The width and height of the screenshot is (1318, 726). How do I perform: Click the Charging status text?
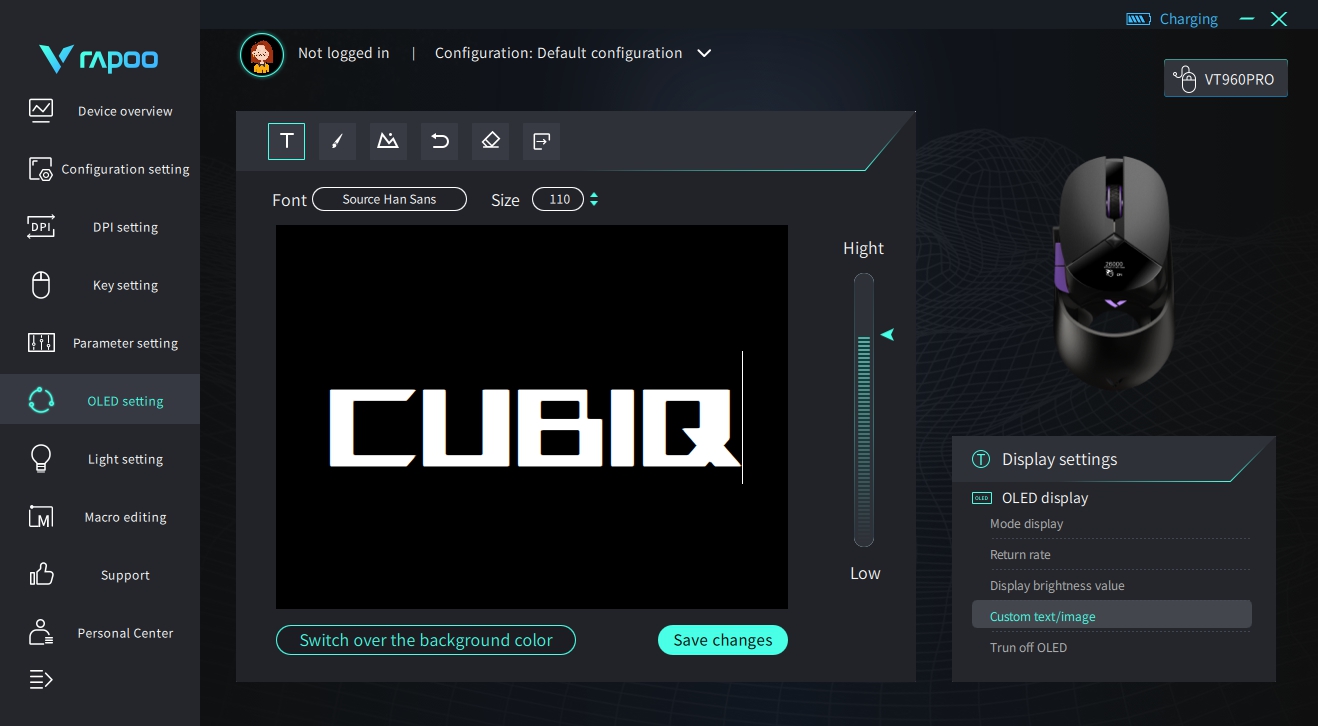click(x=1188, y=19)
